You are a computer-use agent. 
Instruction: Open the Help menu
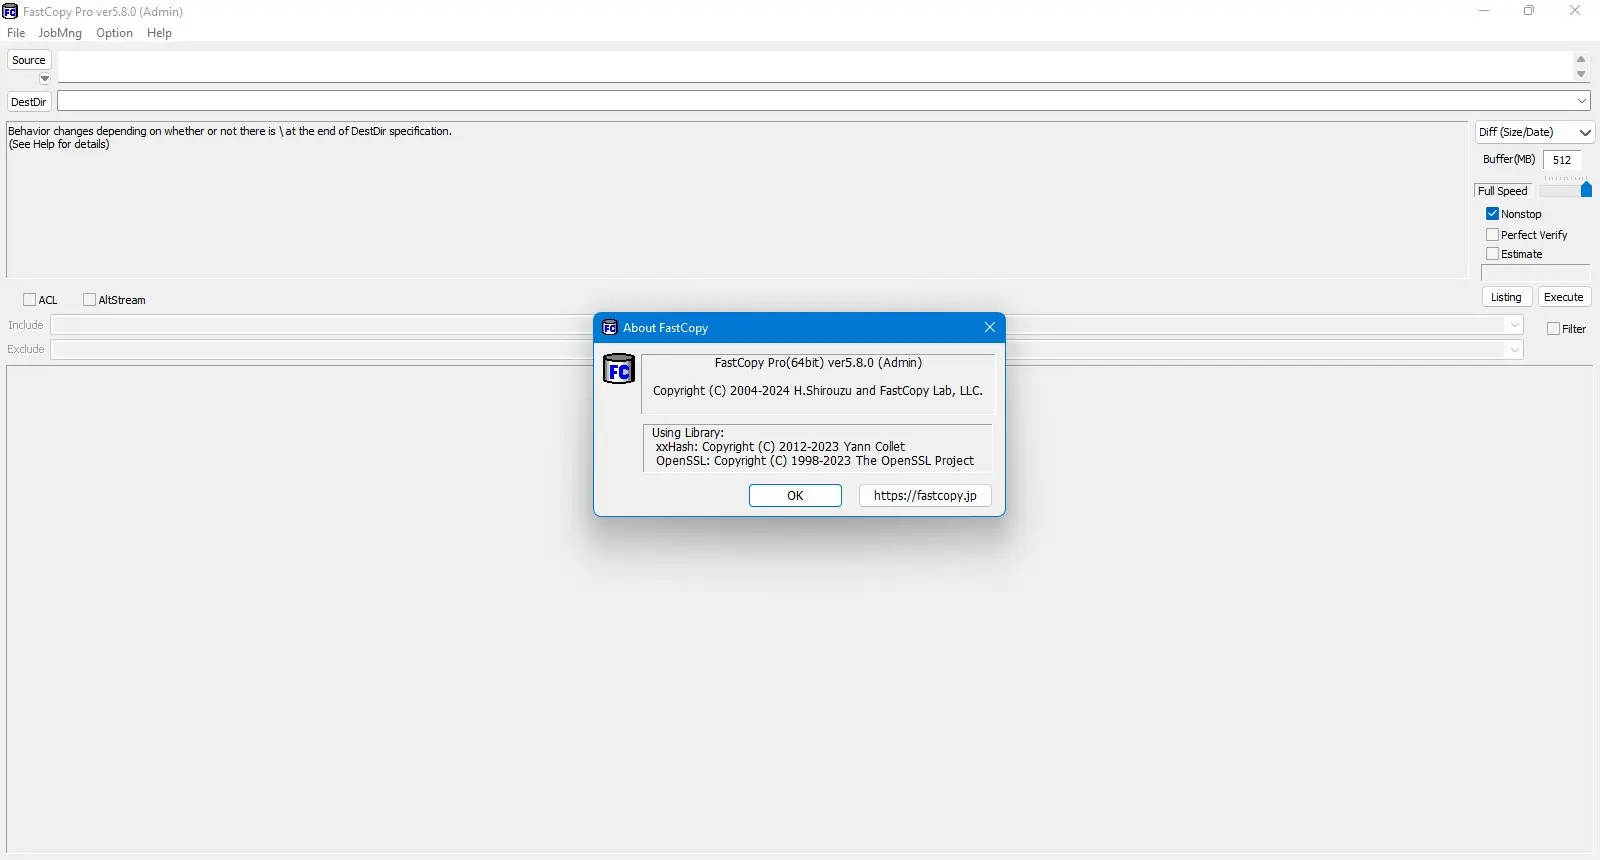[x=159, y=33]
